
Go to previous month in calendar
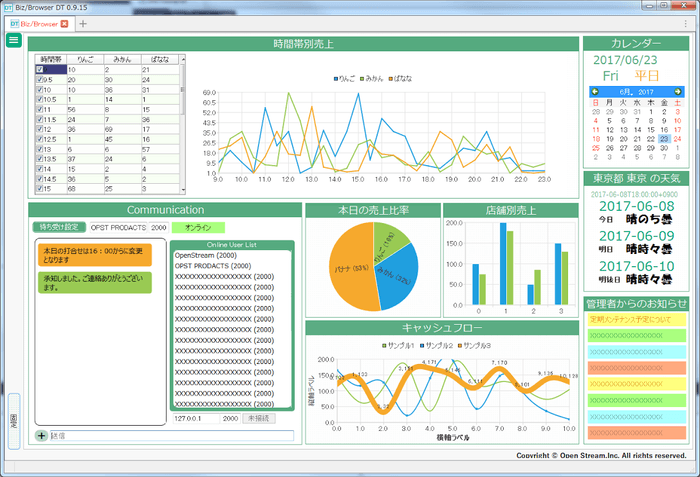tap(596, 91)
